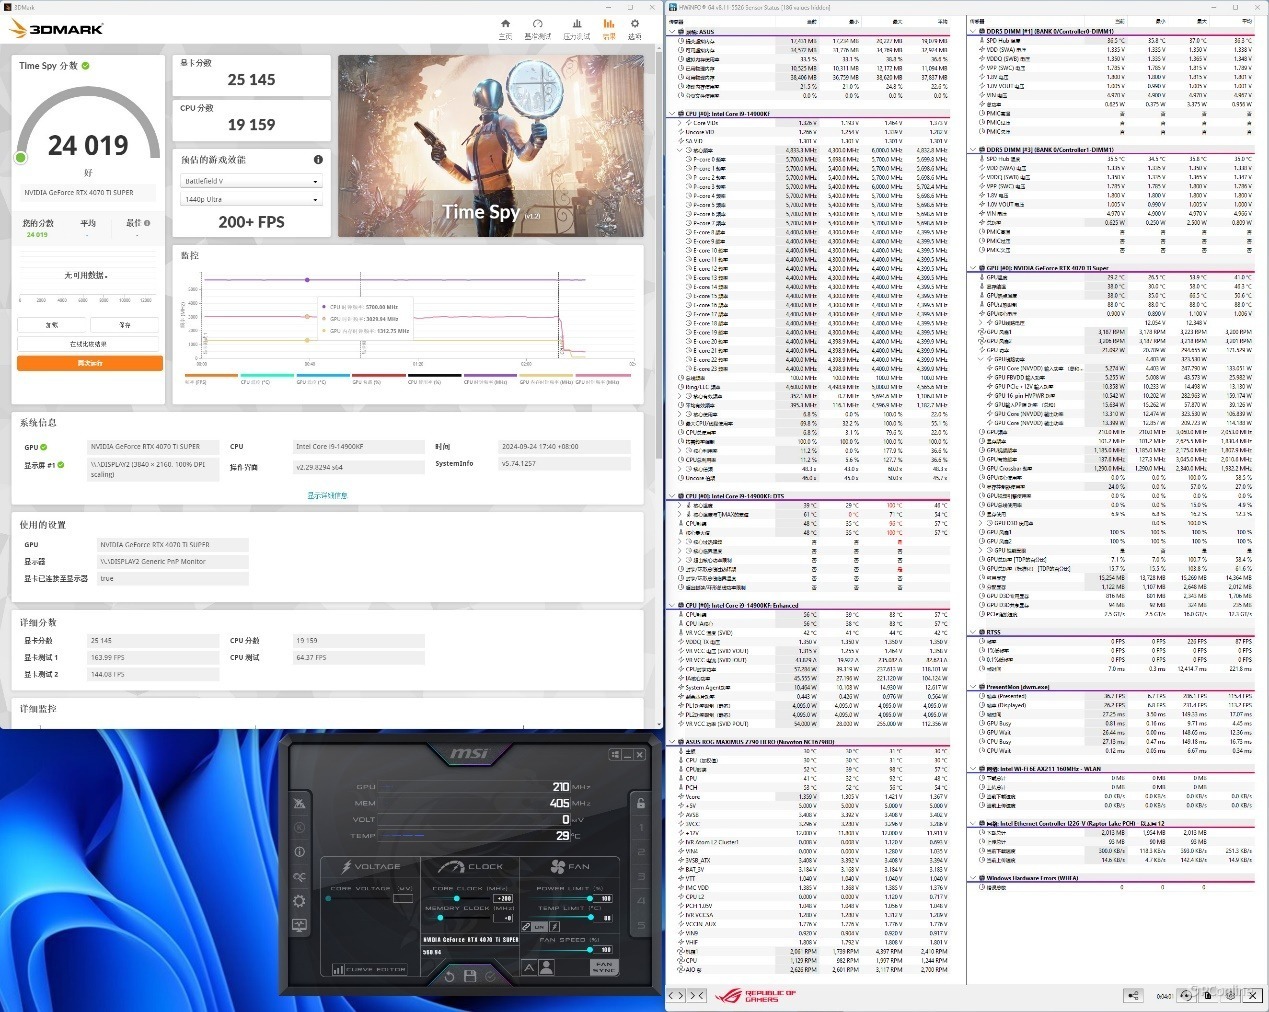This screenshot has height=1012, width=1269.
Task: Open MSI Afterburner settings gear icon
Action: tap(299, 900)
